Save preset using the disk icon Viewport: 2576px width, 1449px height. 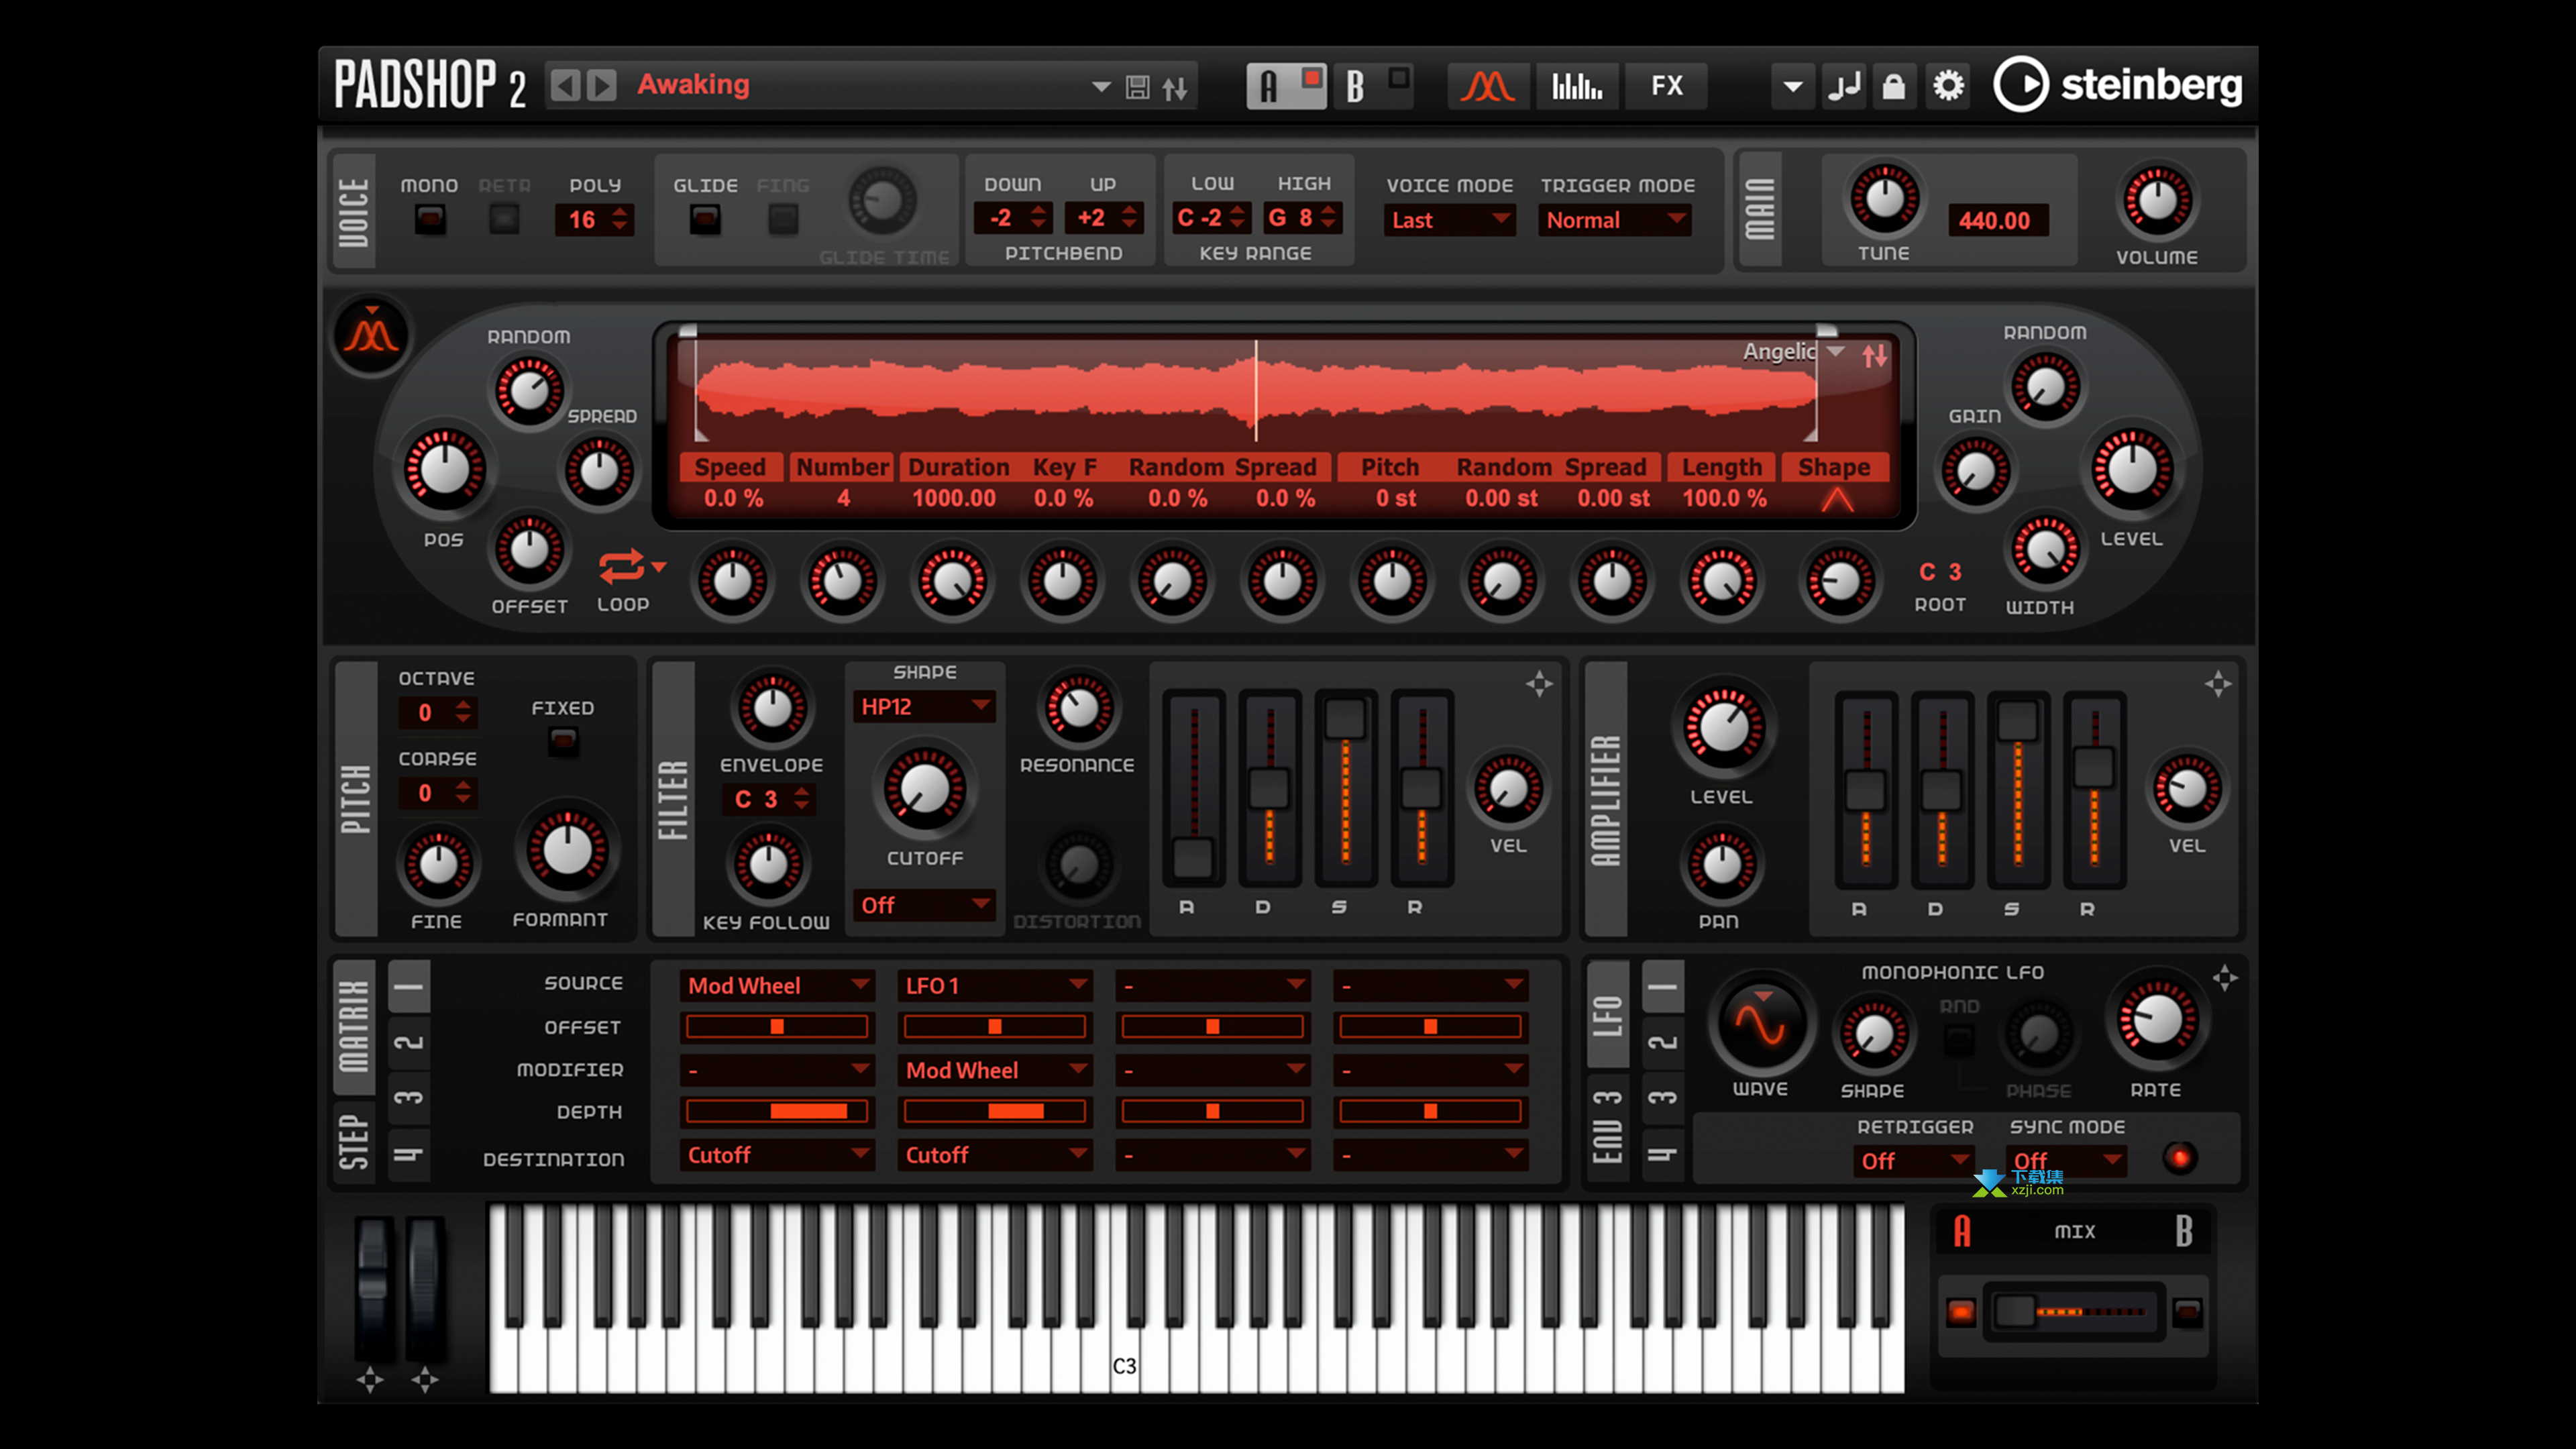point(1137,87)
